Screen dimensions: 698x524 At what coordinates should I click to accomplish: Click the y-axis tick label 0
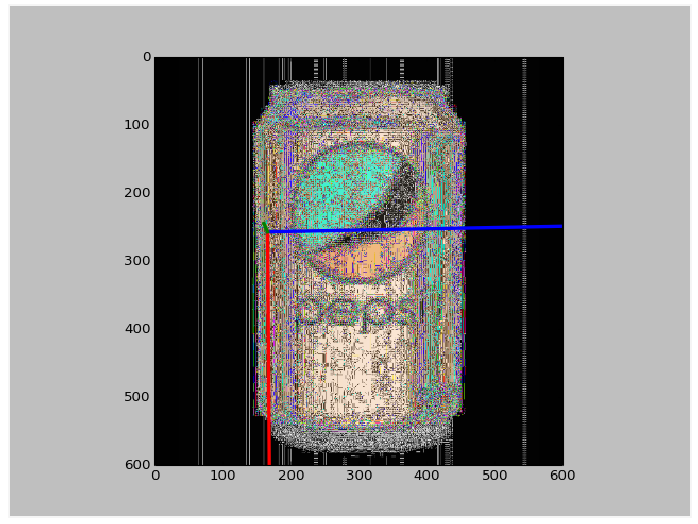(x=146, y=57)
